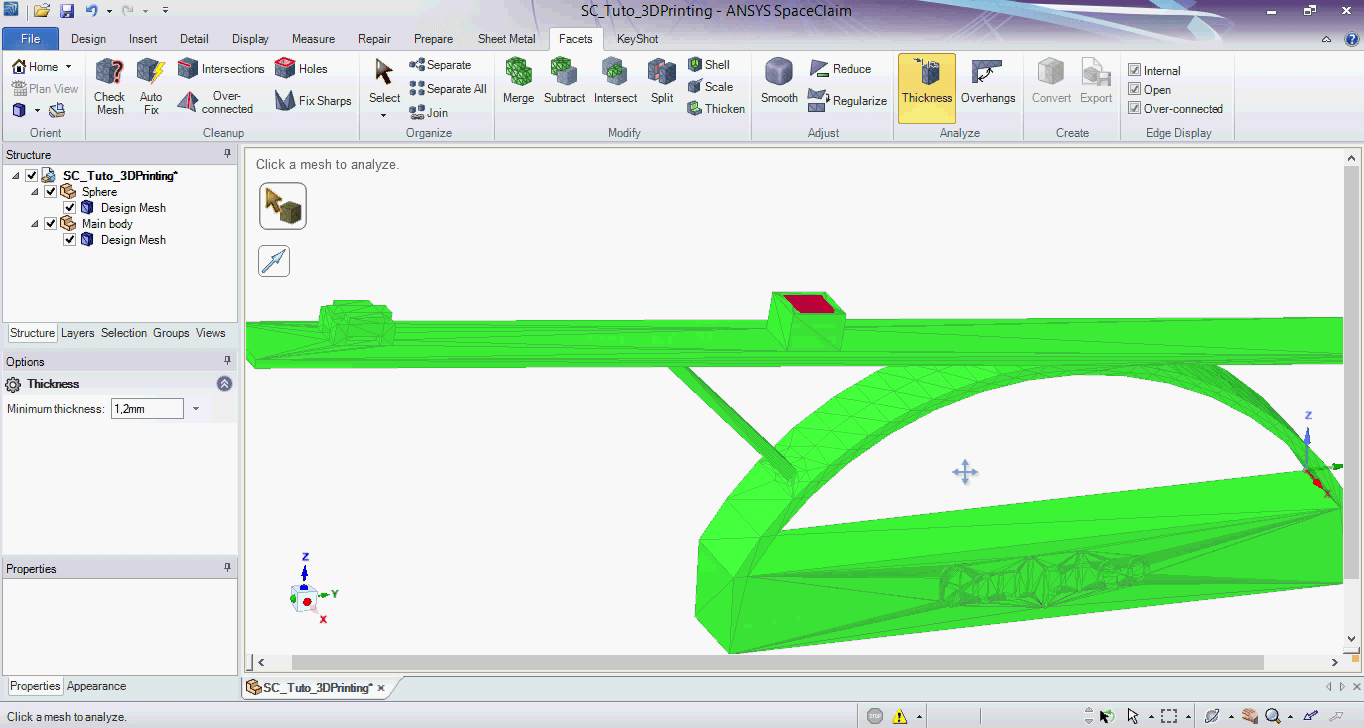Click the Check Mesh tool icon
The width and height of the screenshot is (1364, 728).
[x=110, y=74]
